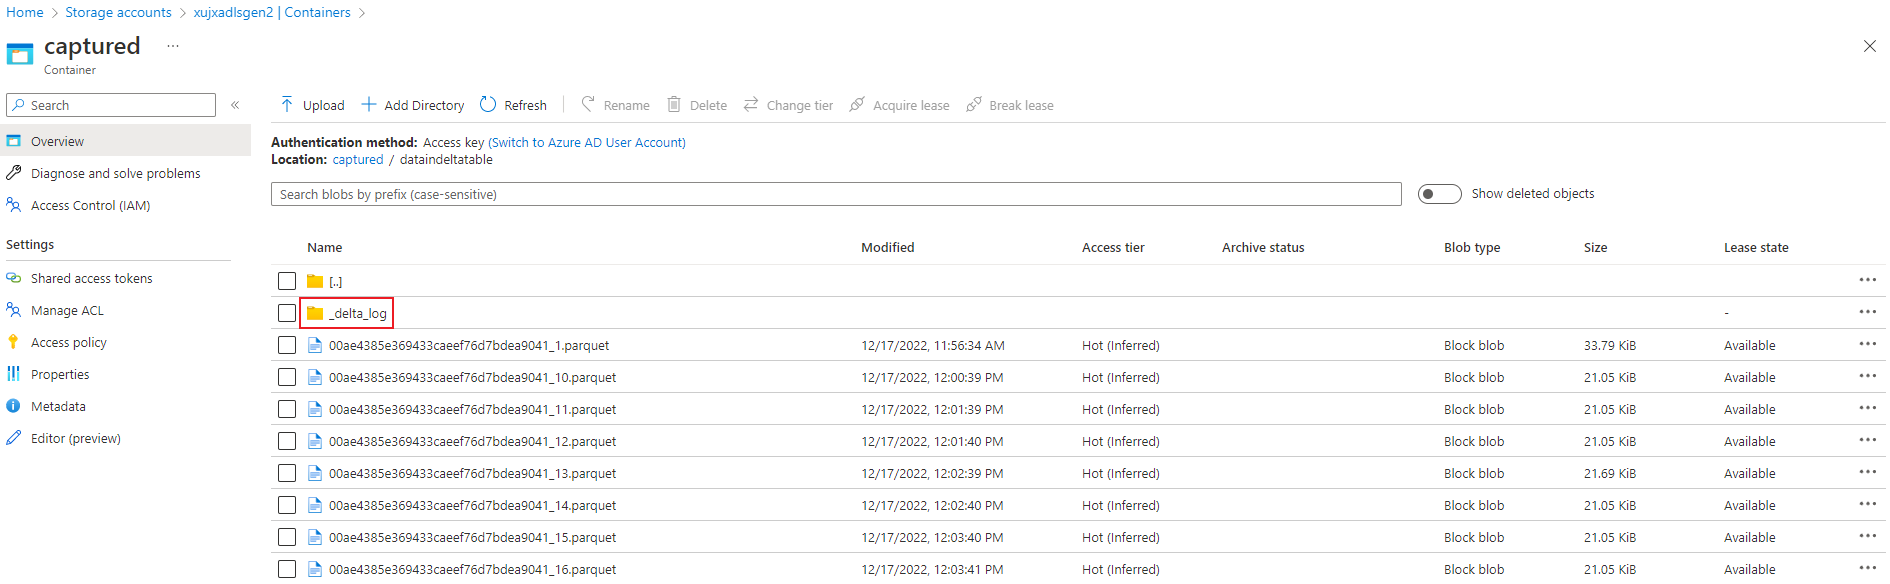1890x584 pixels.
Task: Click the Break lease icon
Action: pyautogui.click(x=973, y=104)
